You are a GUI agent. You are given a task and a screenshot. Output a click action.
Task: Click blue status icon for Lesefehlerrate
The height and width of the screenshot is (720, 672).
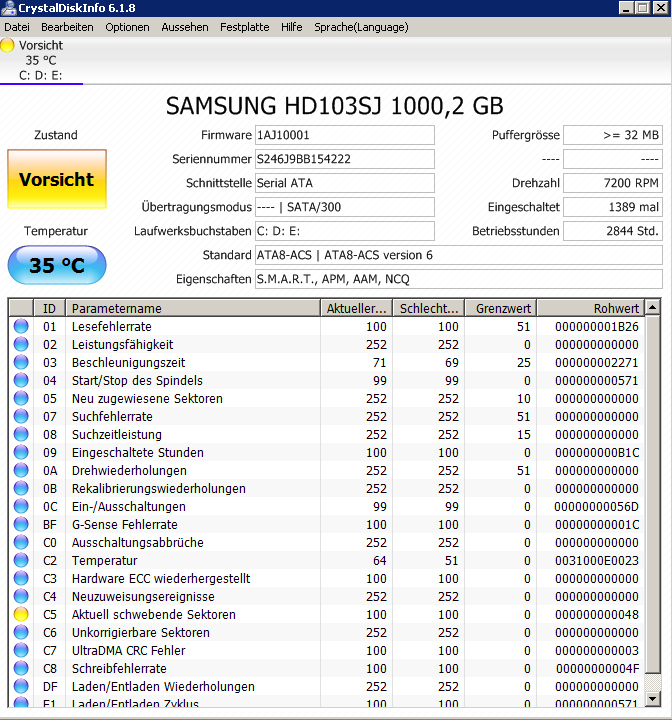[21, 326]
